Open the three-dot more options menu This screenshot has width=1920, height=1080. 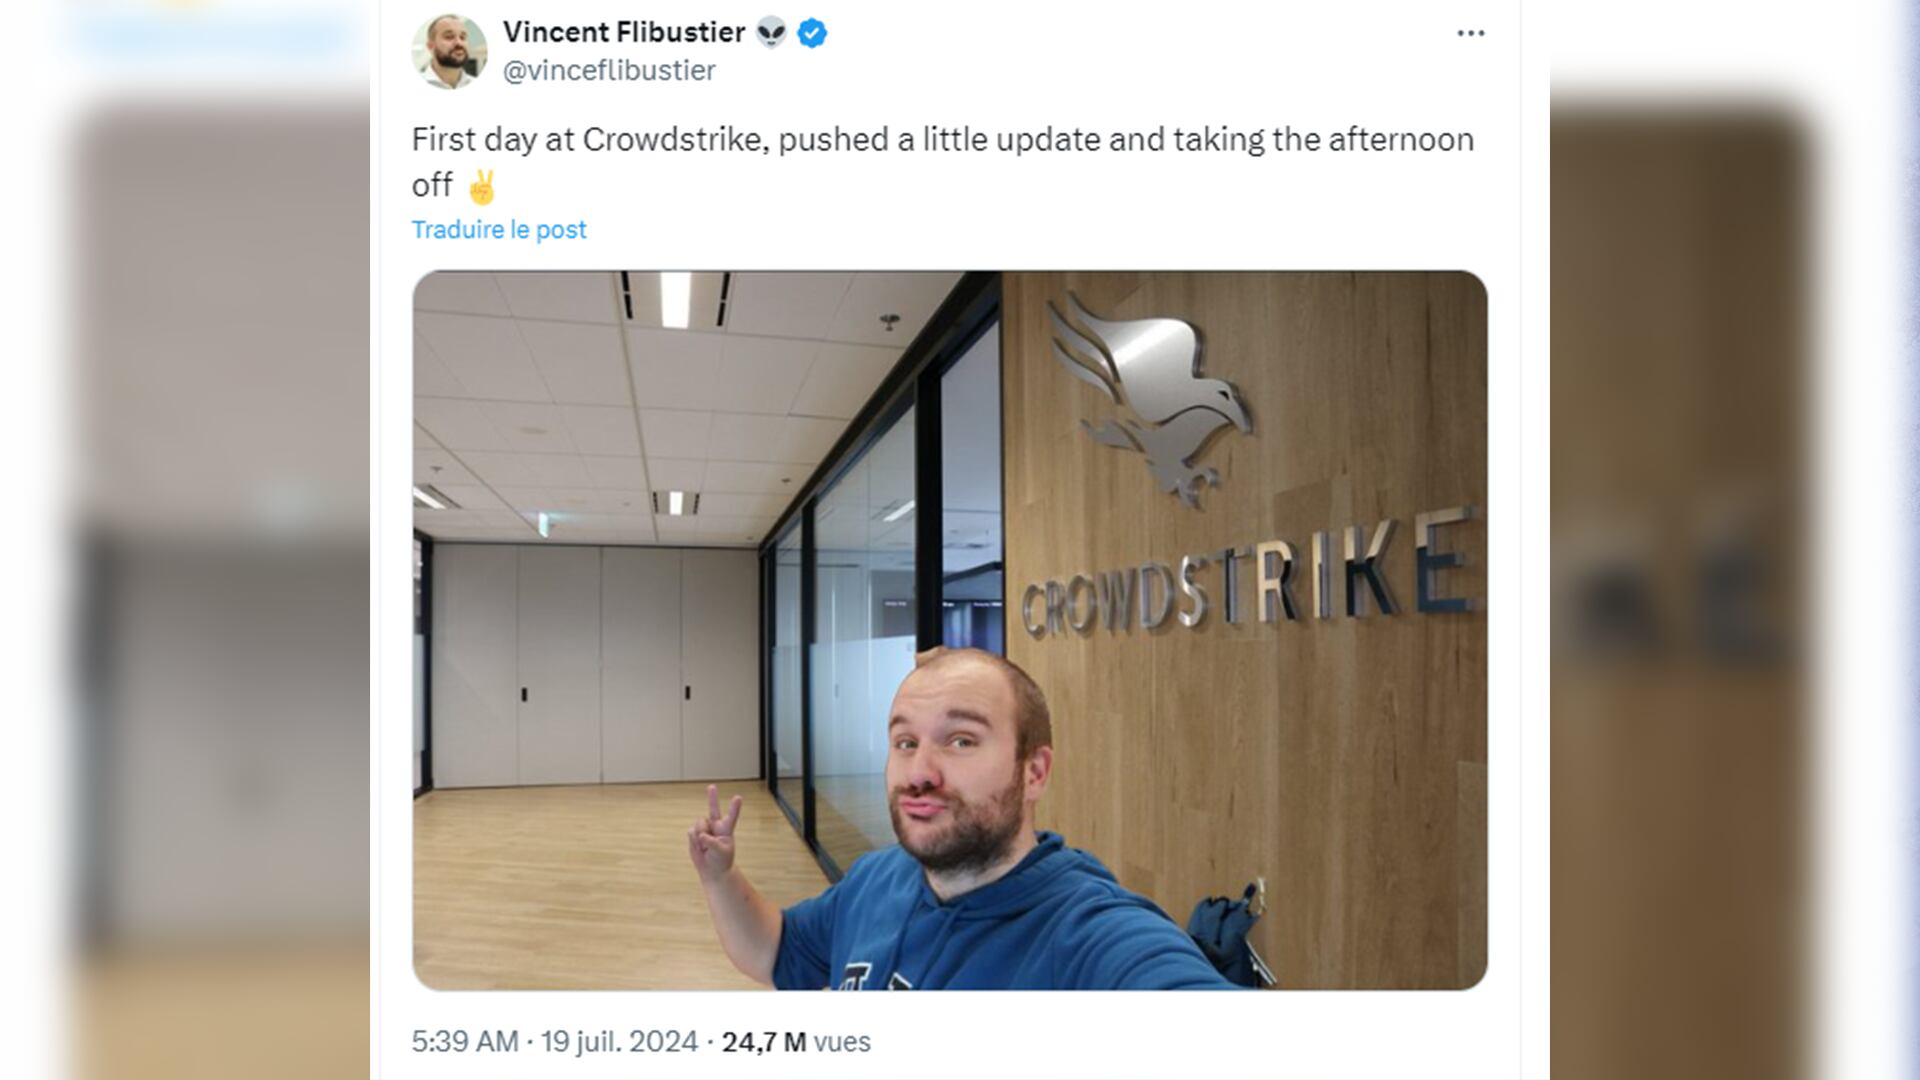tap(1470, 34)
